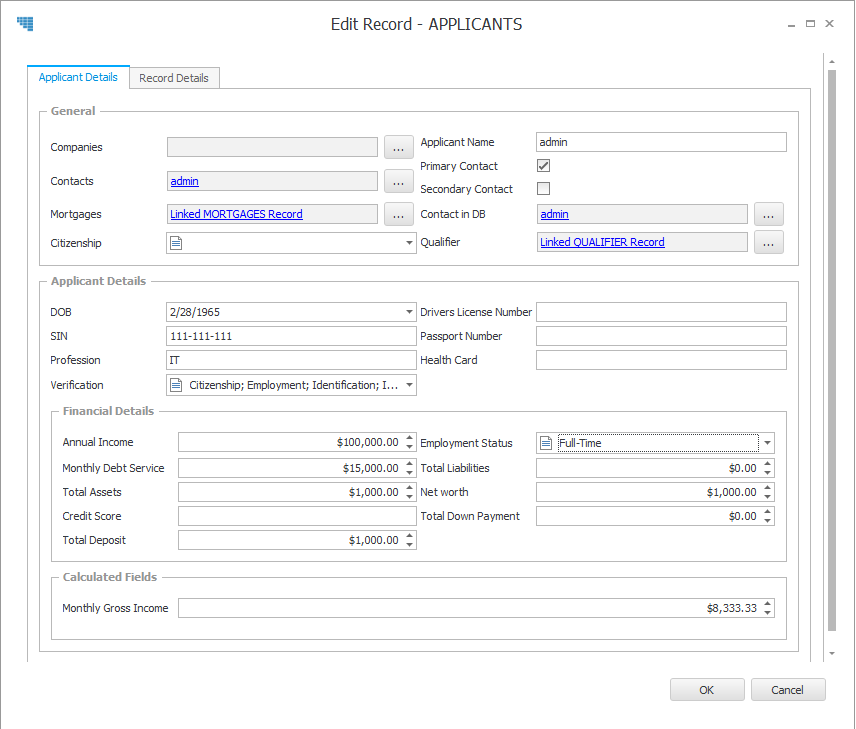Screen dimensions: 856x729
Task: Close the Edit Record window
Action: pyautogui.click(x=829, y=23)
